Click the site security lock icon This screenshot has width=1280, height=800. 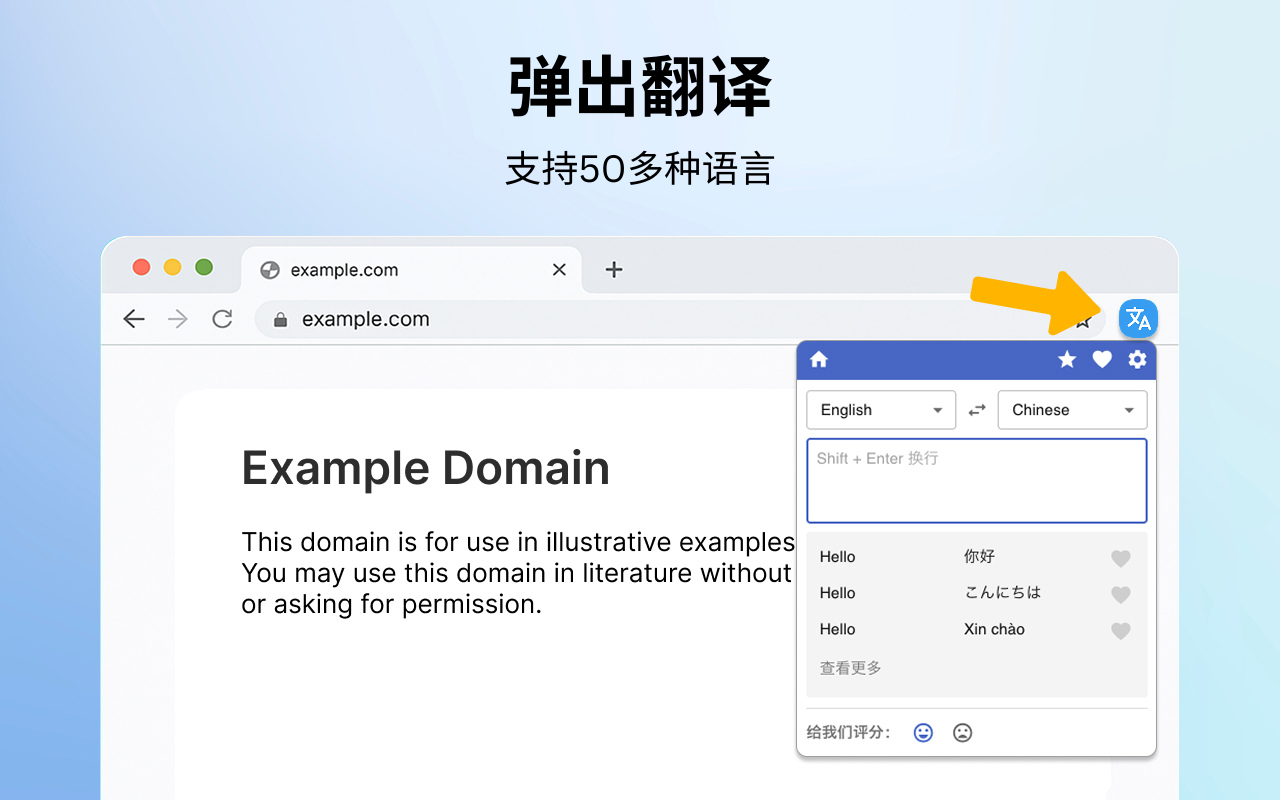click(280, 318)
